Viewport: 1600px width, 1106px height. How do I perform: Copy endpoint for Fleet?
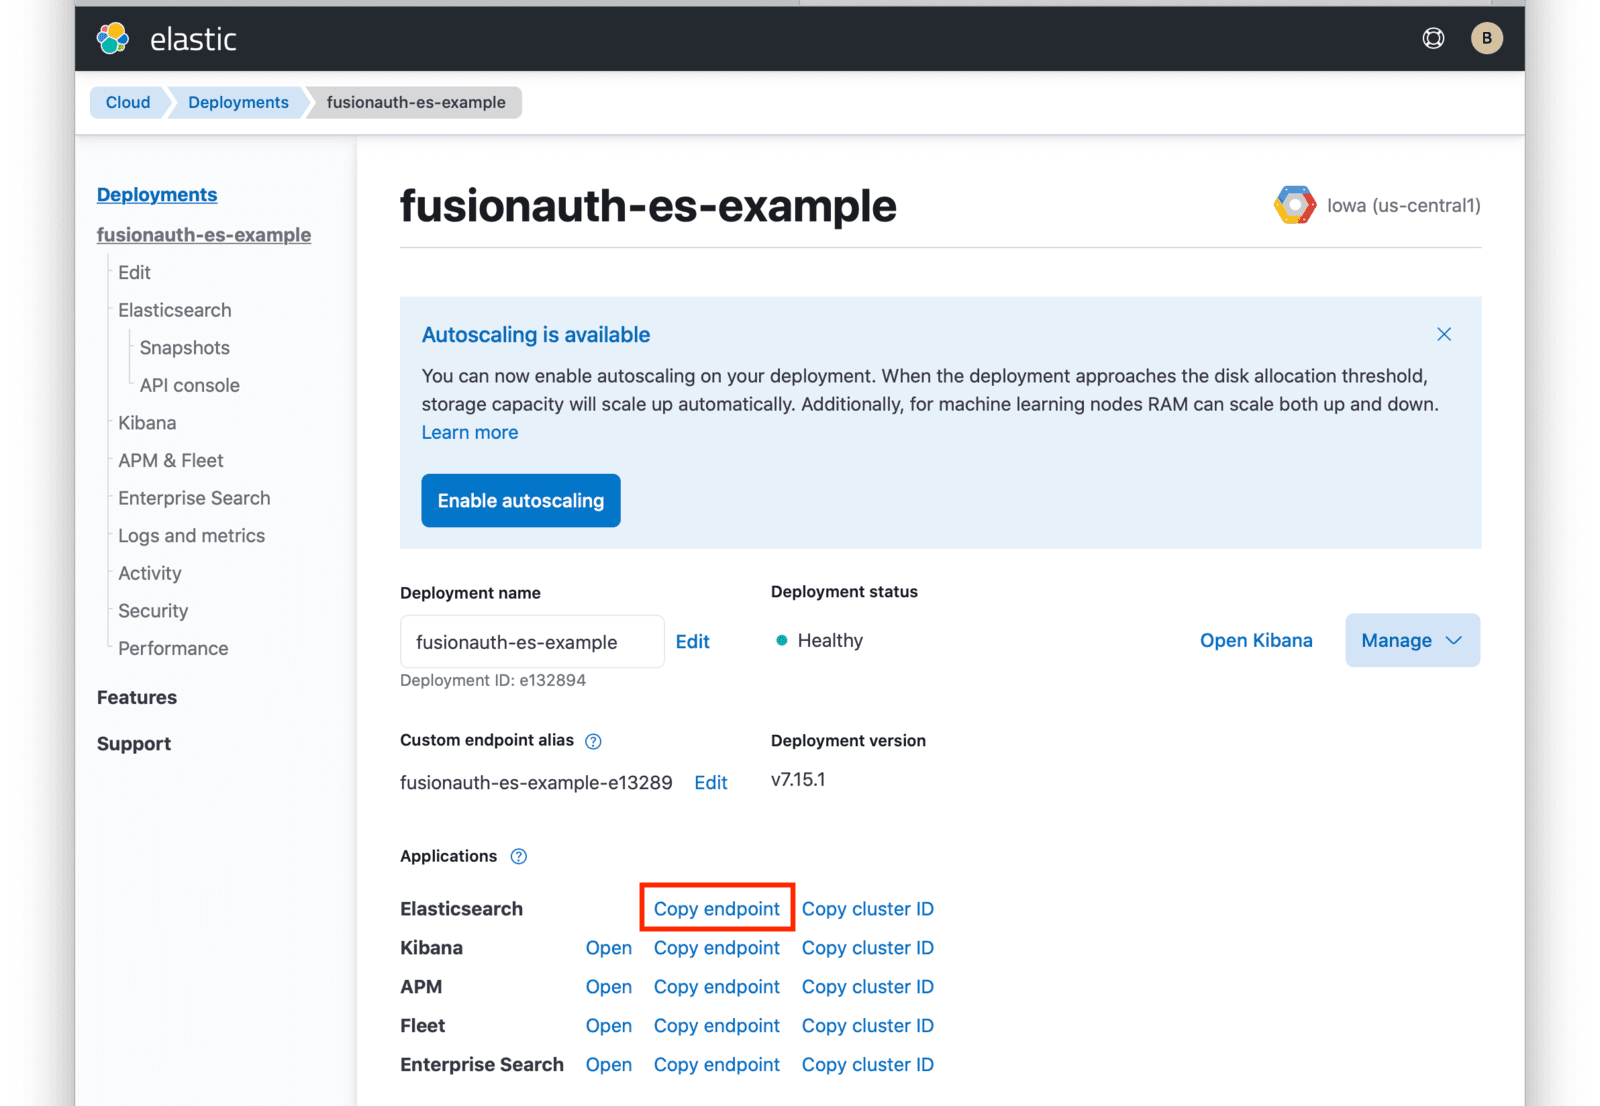pyautogui.click(x=717, y=1025)
